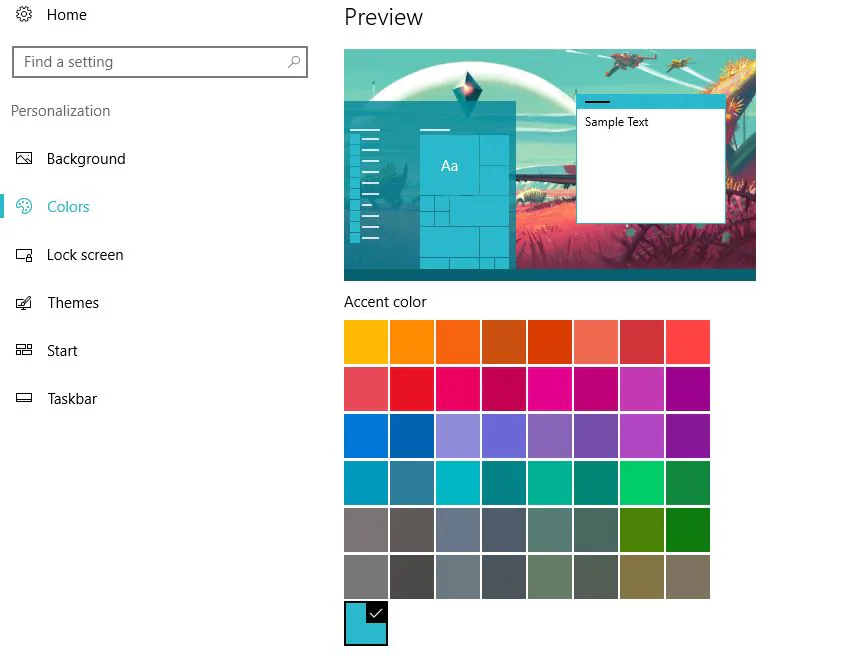Click the desktop preview image
The width and height of the screenshot is (843, 656).
click(549, 165)
